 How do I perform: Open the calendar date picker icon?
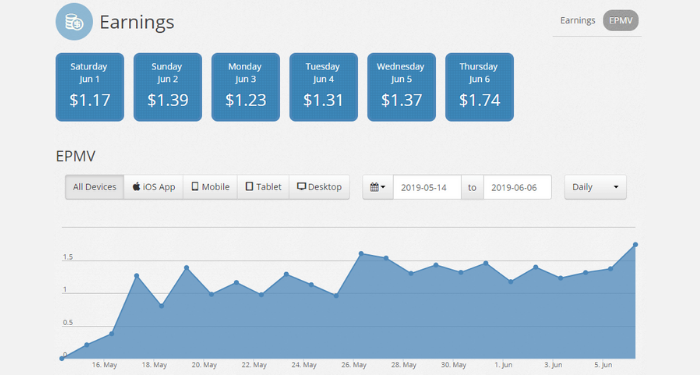tap(378, 187)
